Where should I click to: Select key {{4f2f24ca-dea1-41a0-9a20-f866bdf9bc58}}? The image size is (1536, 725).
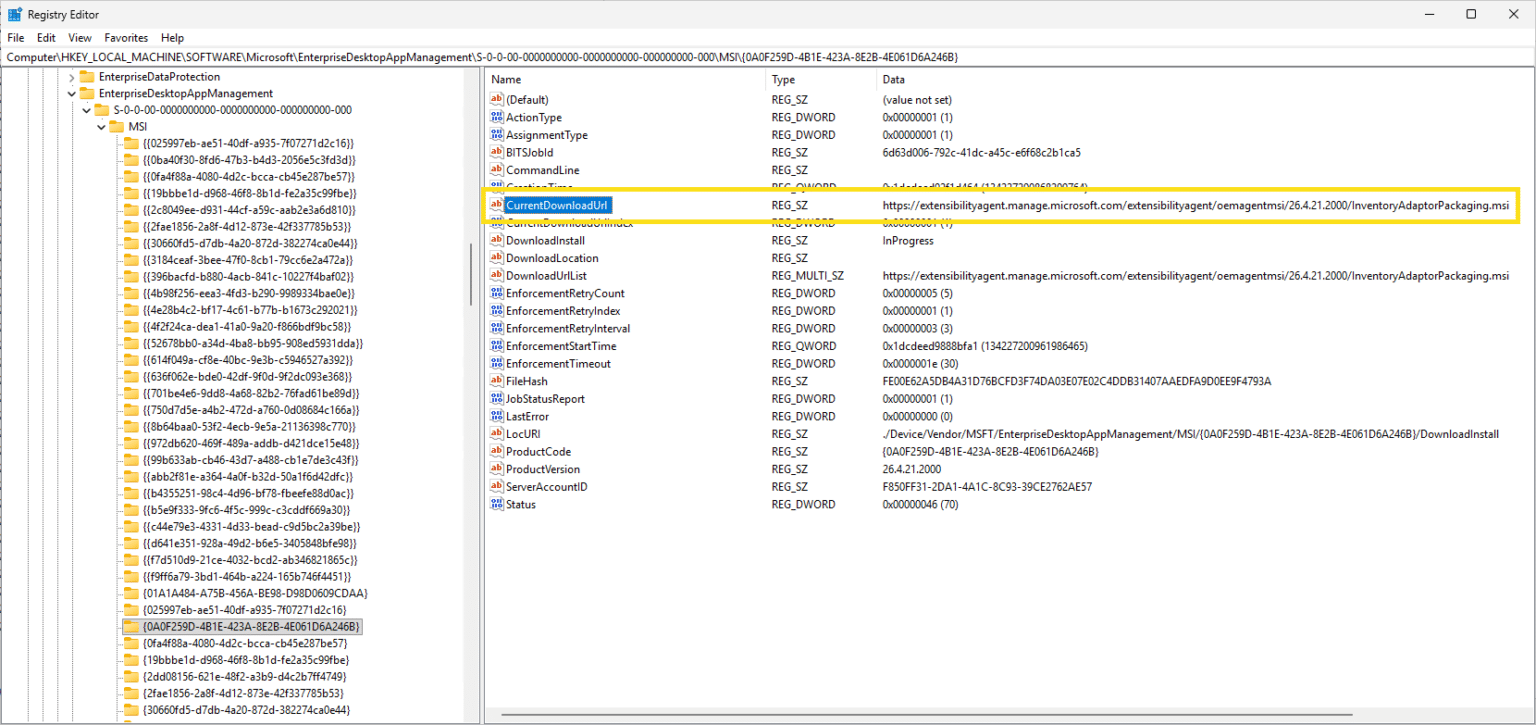(x=247, y=326)
